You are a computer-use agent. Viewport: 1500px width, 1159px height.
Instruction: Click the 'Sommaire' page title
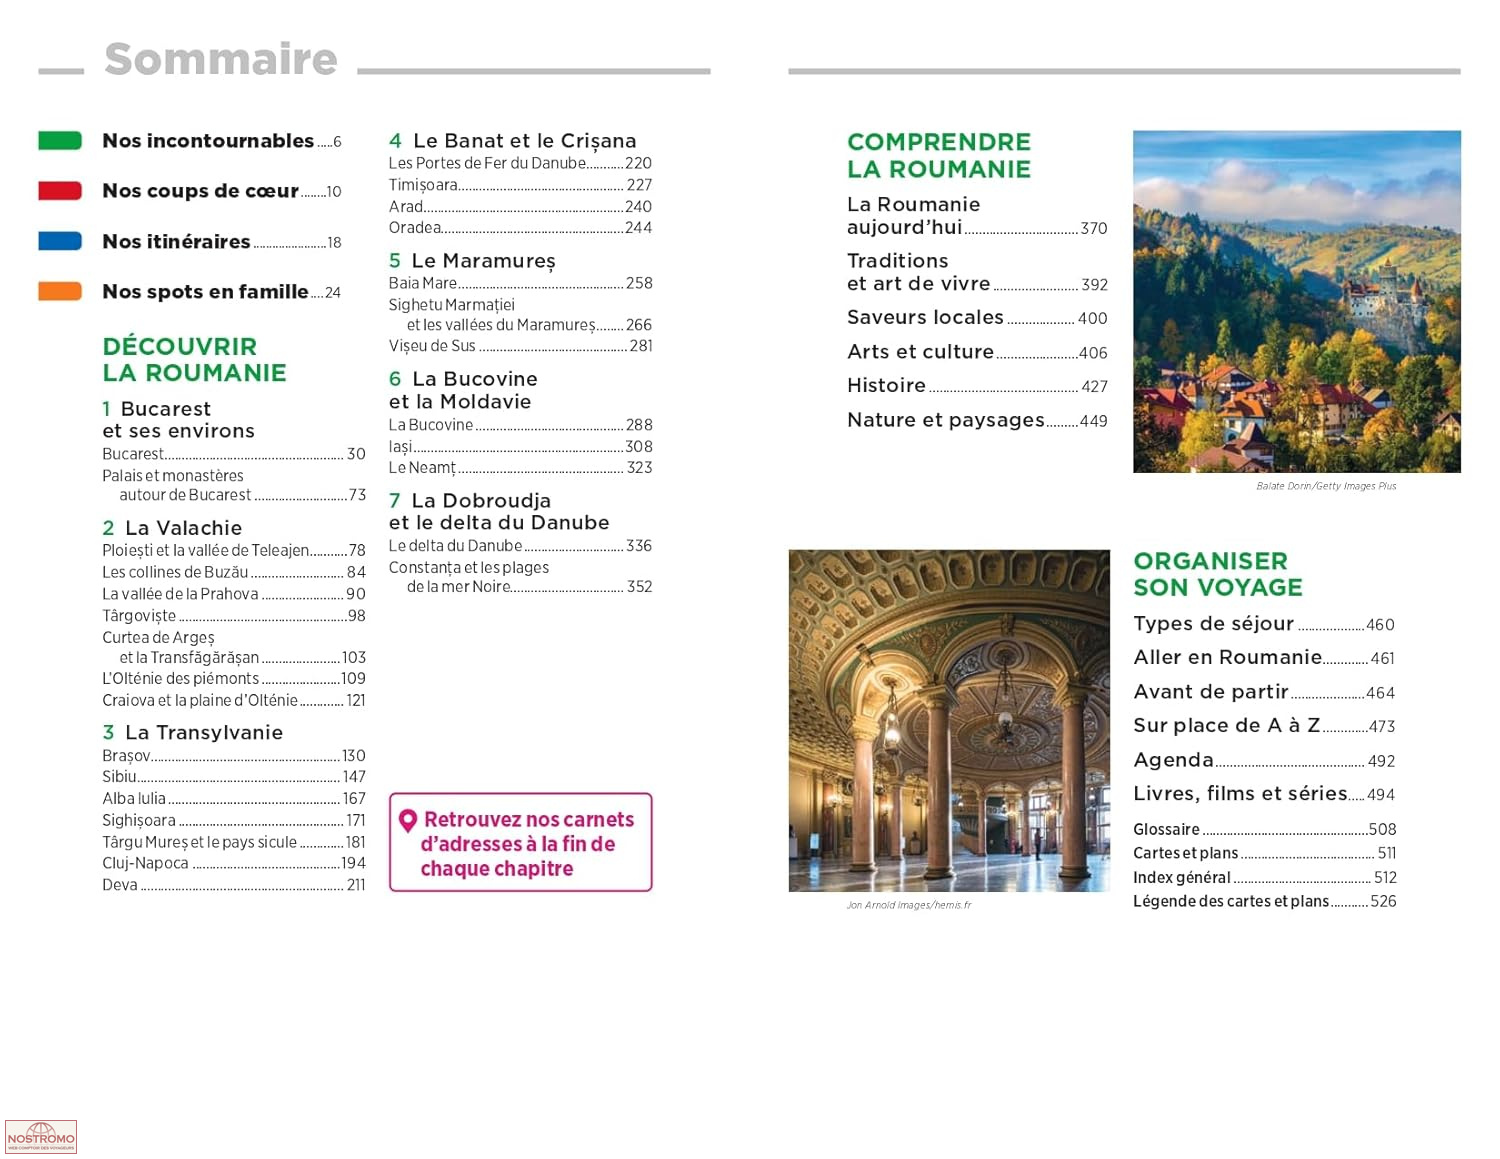click(x=221, y=59)
